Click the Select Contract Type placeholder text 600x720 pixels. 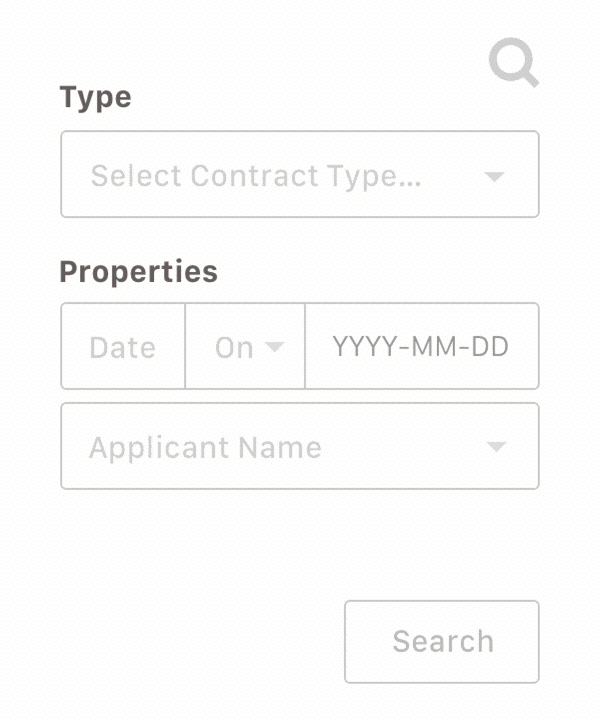point(256,176)
